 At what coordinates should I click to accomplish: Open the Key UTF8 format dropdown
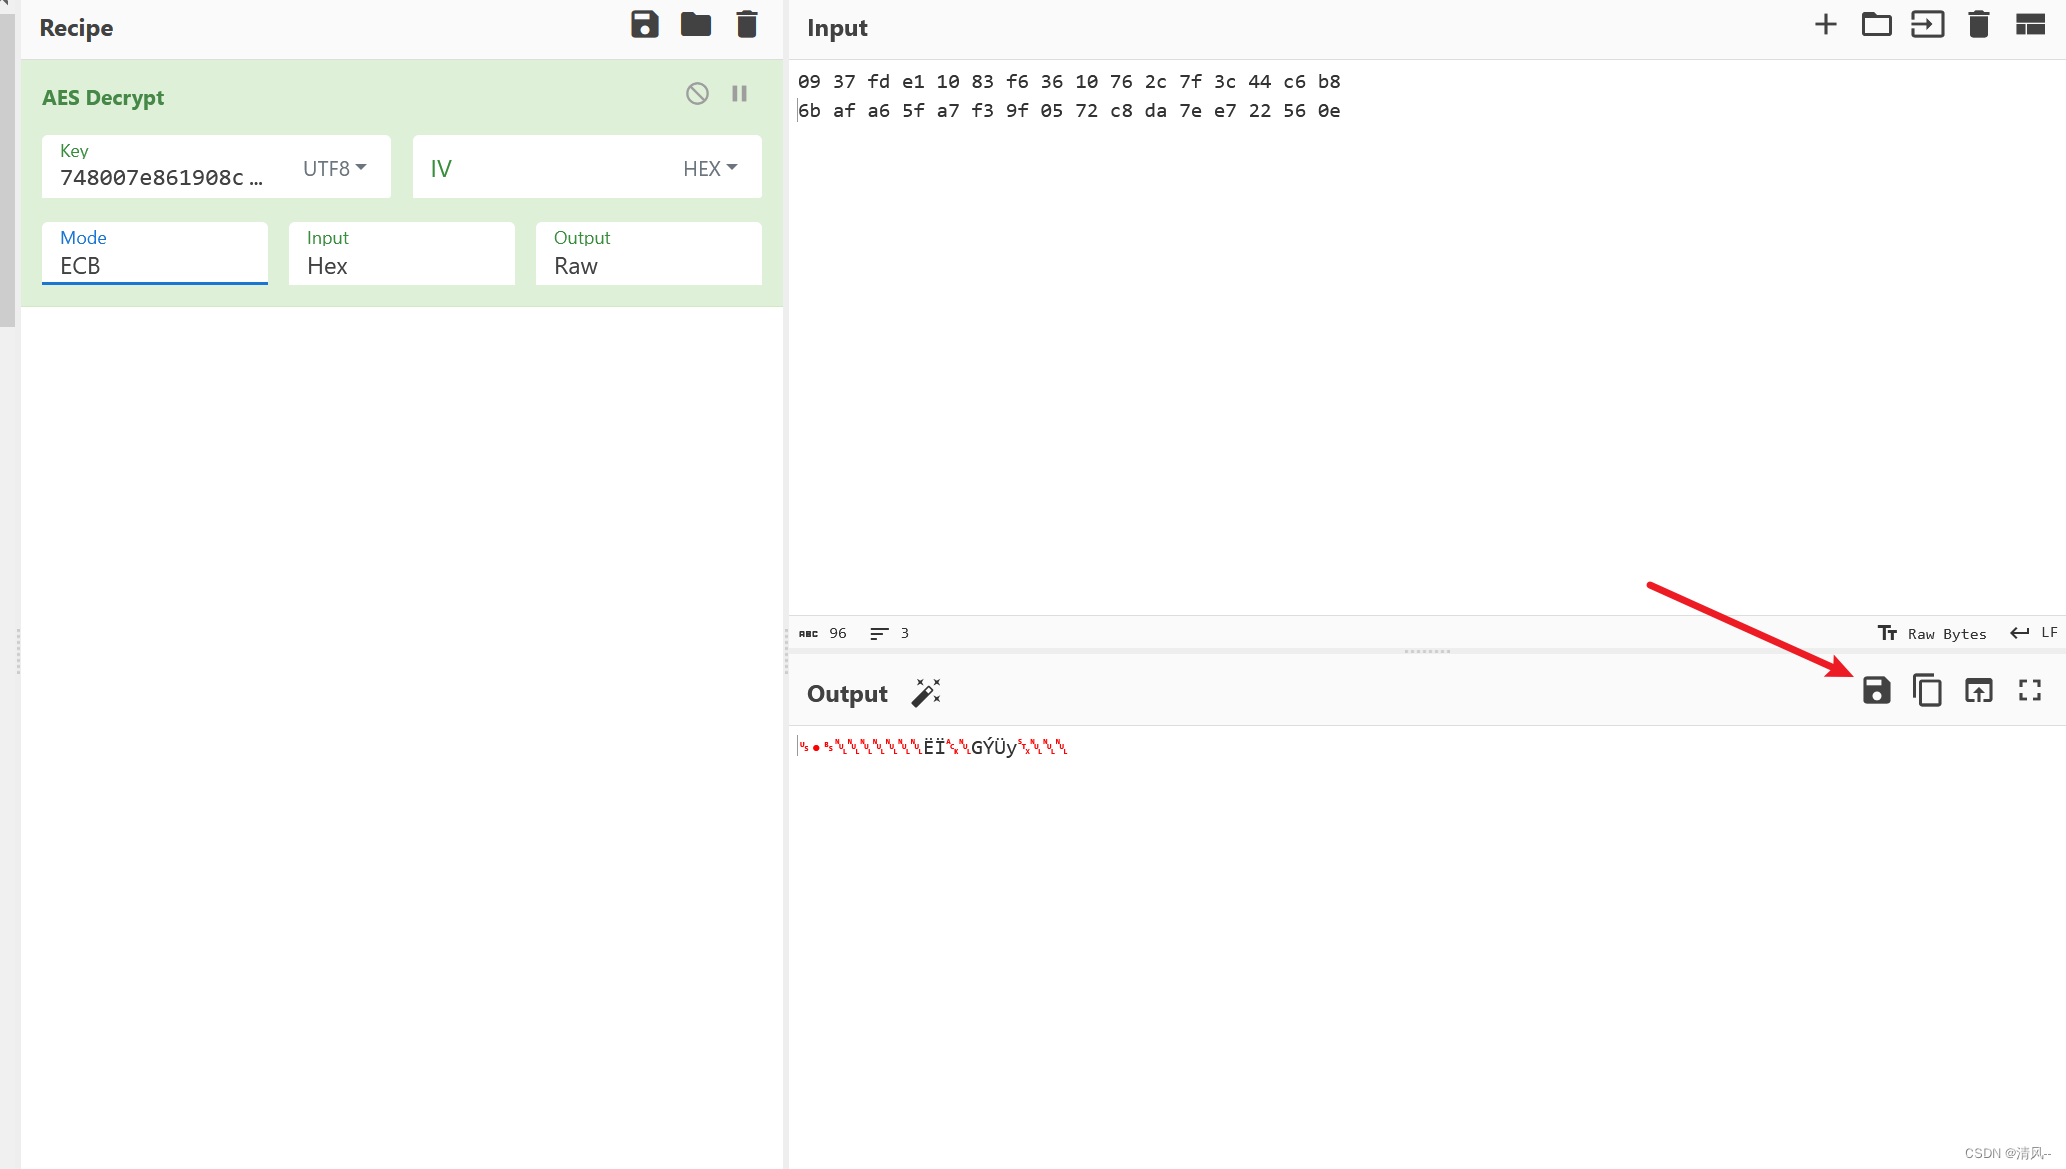tap(335, 168)
